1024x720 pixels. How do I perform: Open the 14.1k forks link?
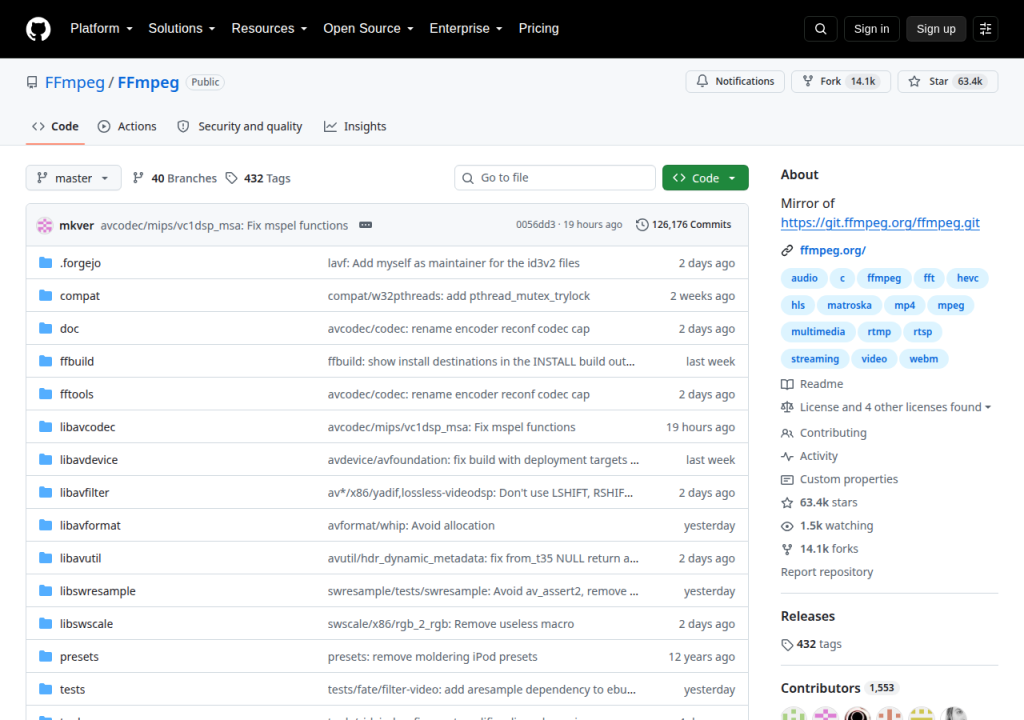tap(829, 549)
